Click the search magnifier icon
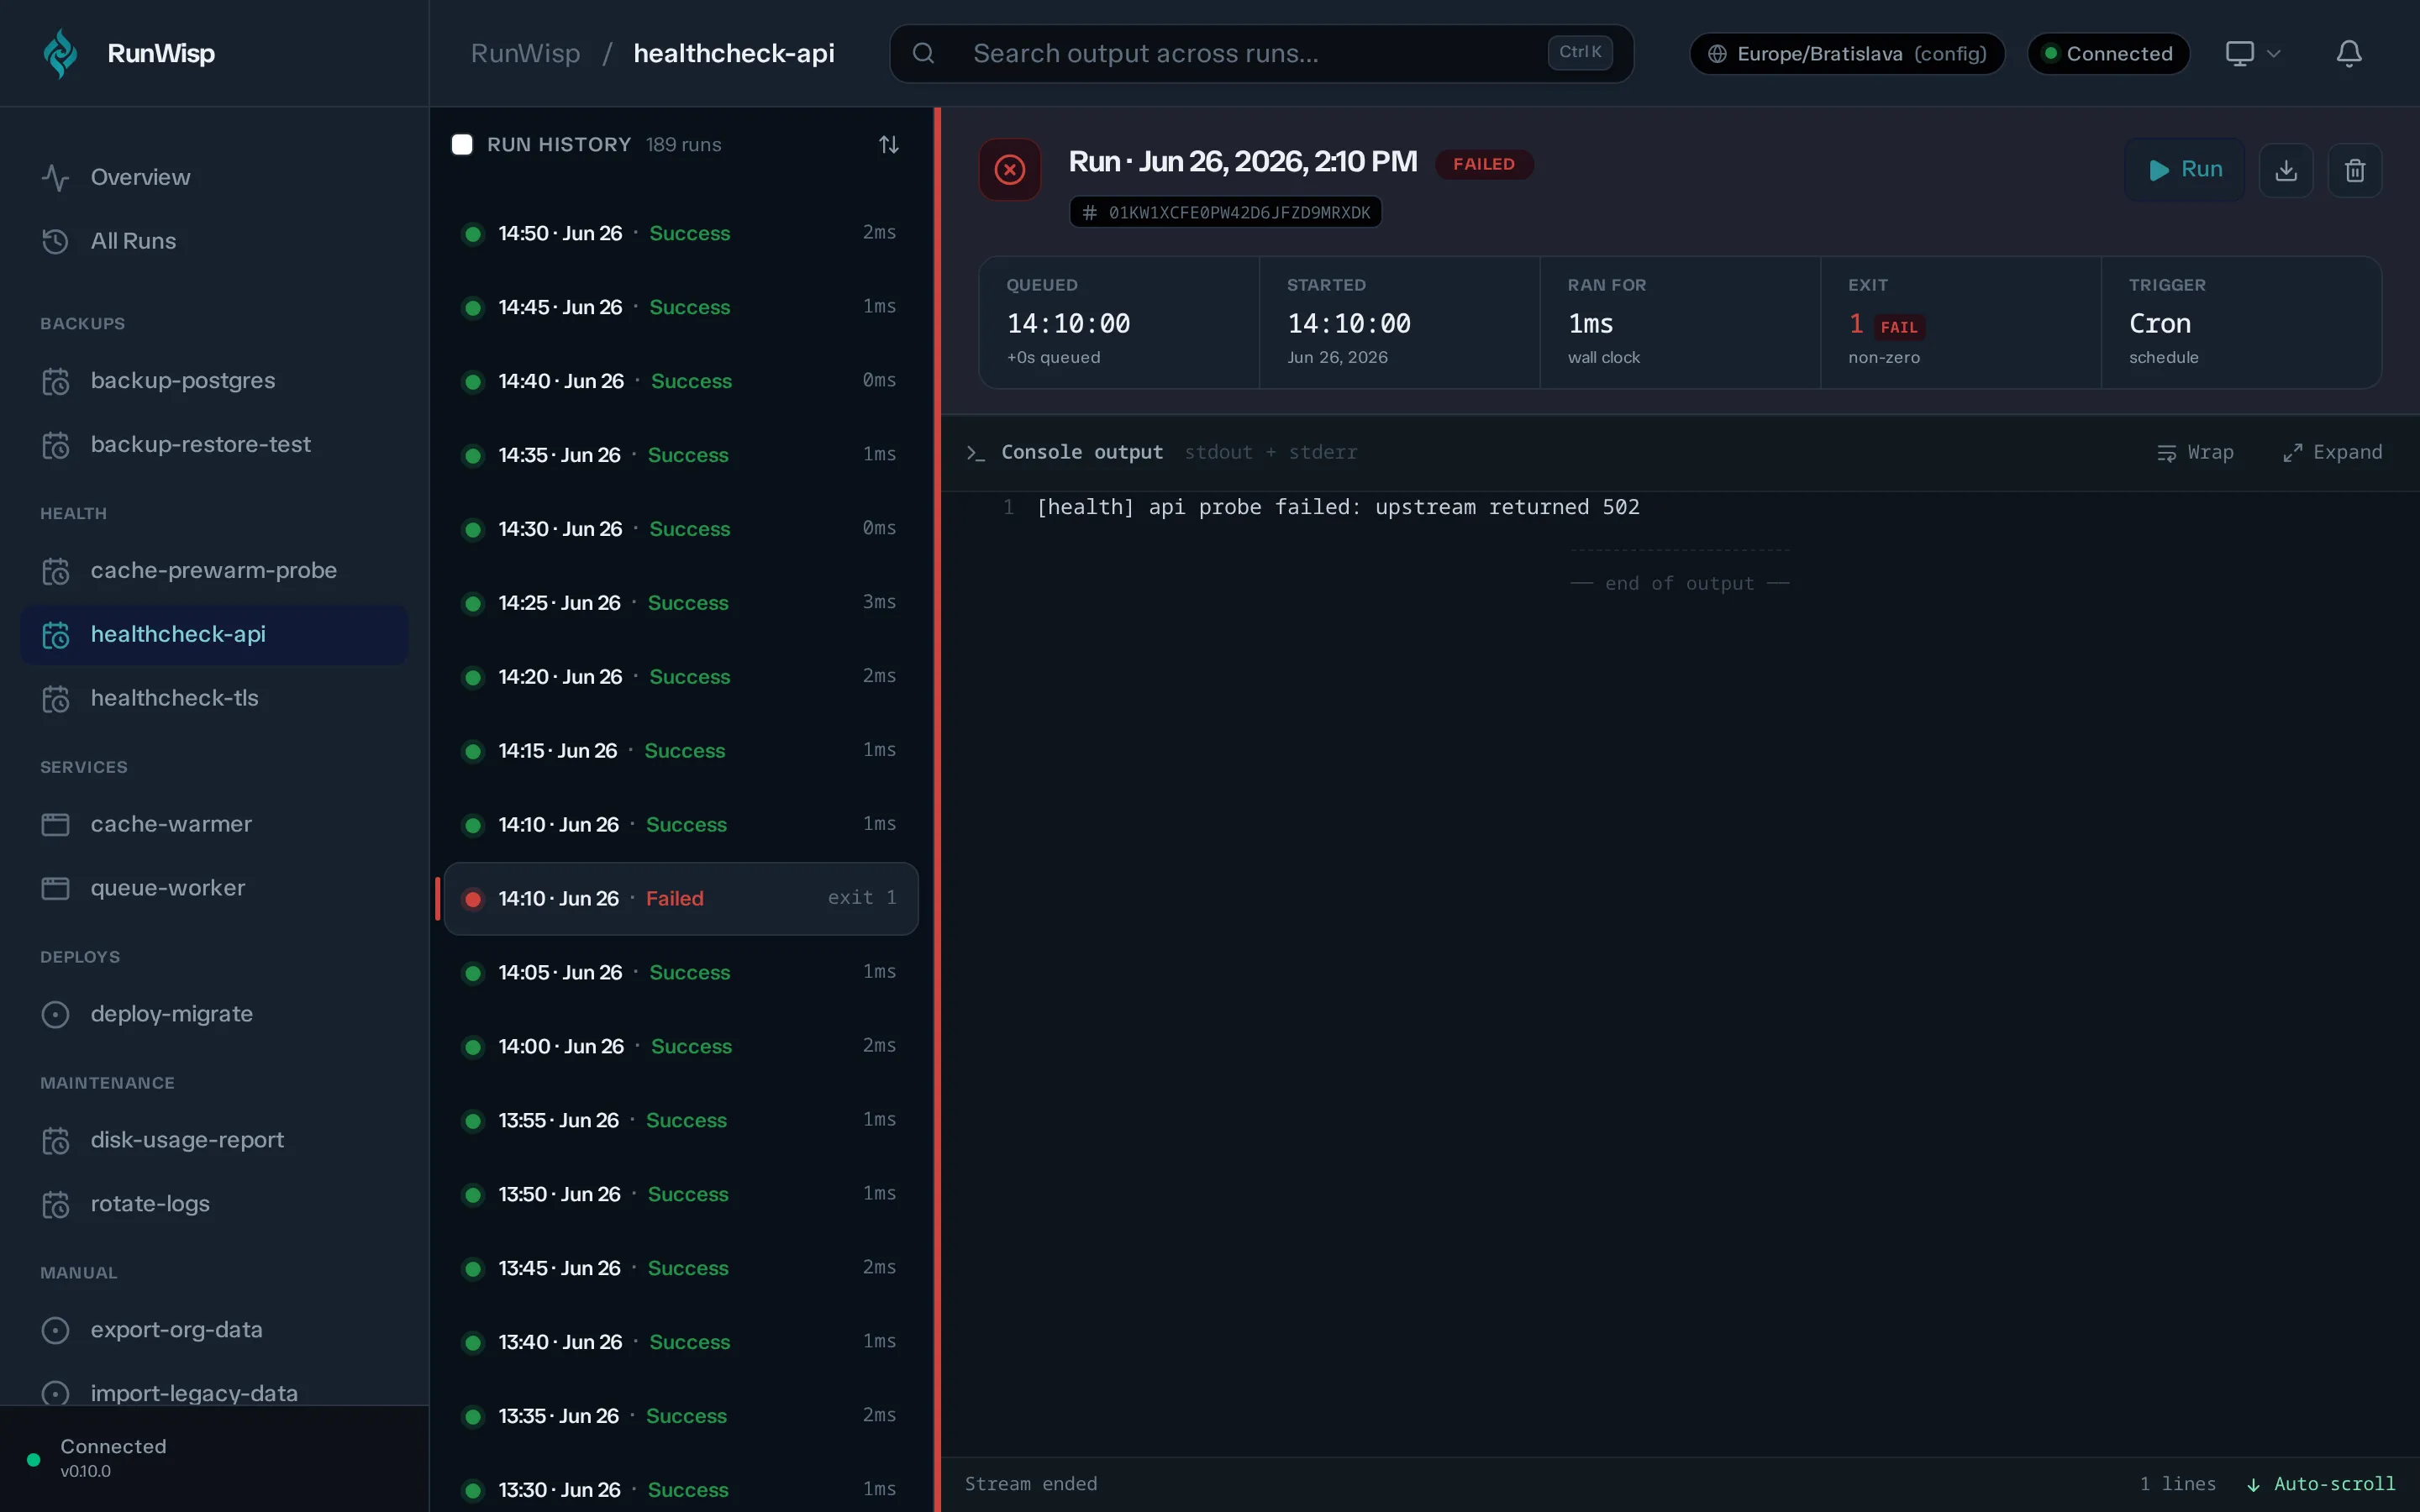This screenshot has height=1512, width=2420. tap(923, 53)
